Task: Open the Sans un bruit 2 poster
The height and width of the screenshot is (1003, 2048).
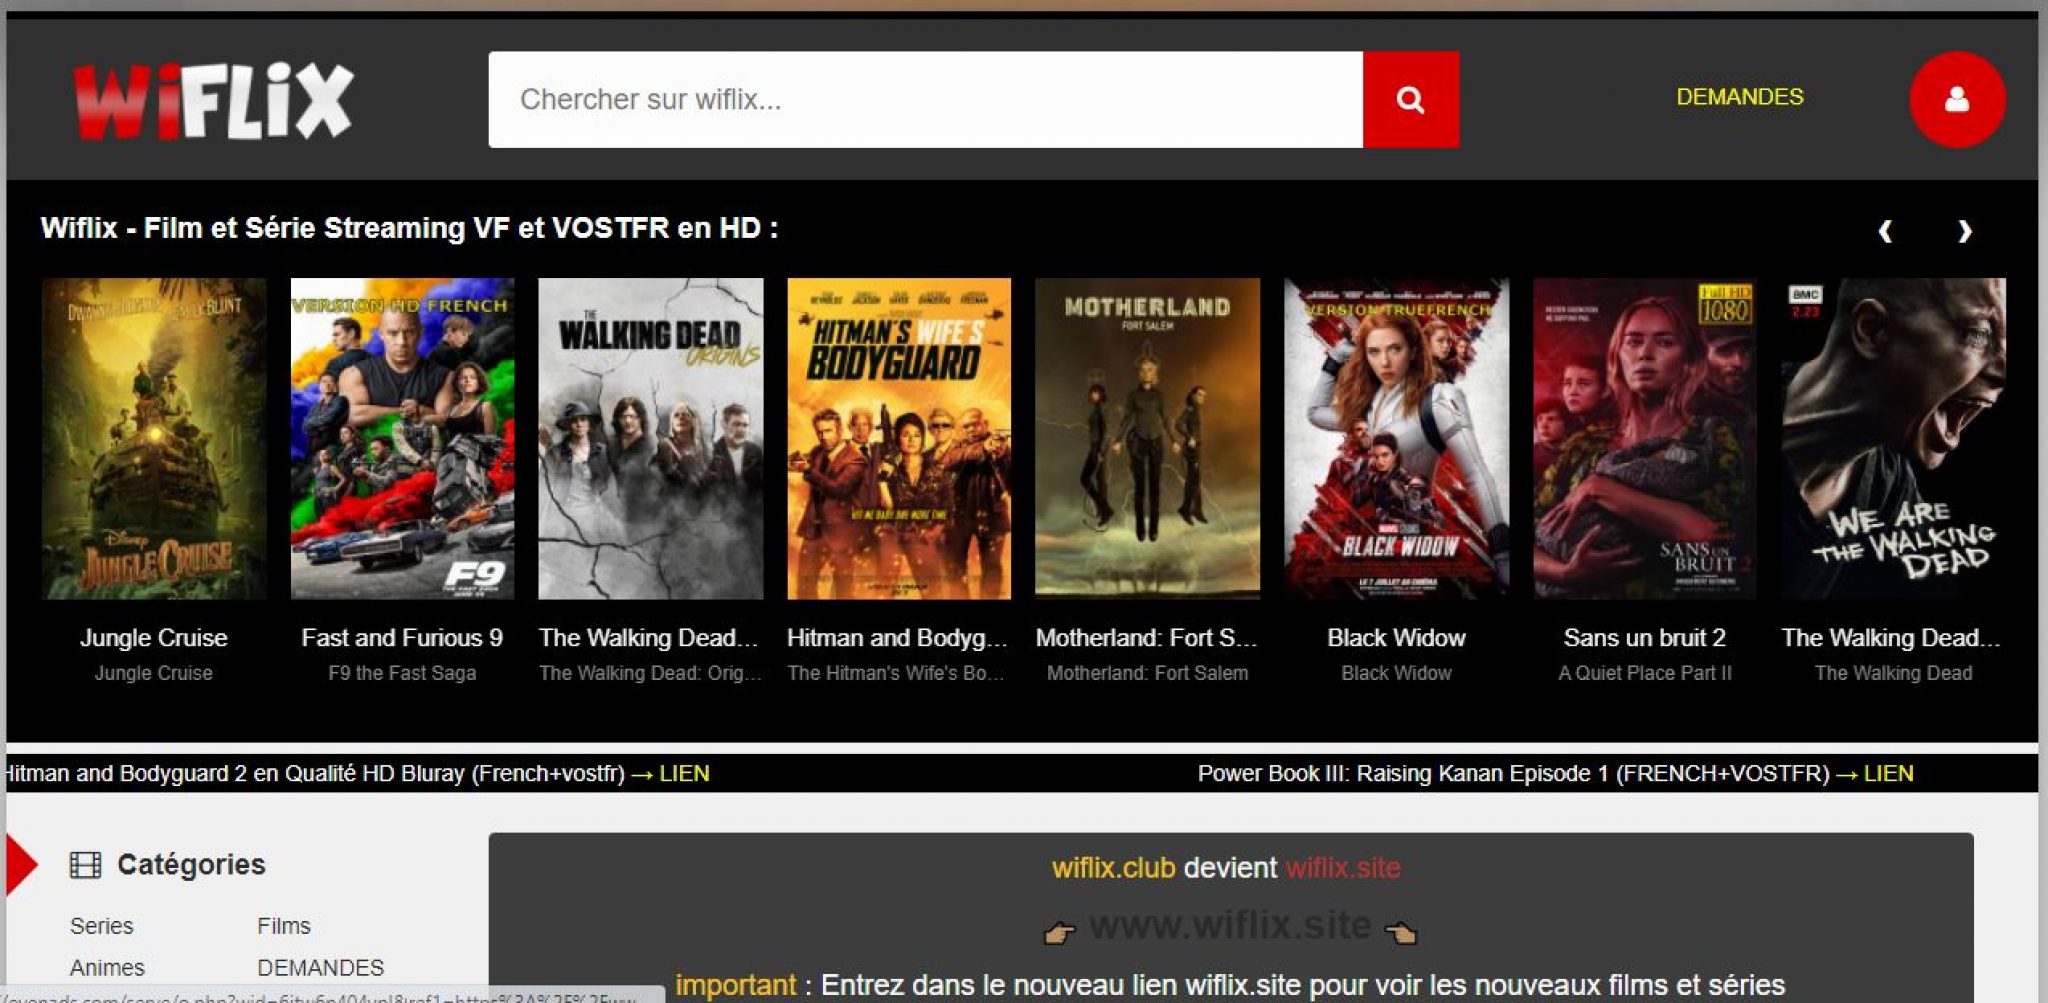Action: (1645, 439)
